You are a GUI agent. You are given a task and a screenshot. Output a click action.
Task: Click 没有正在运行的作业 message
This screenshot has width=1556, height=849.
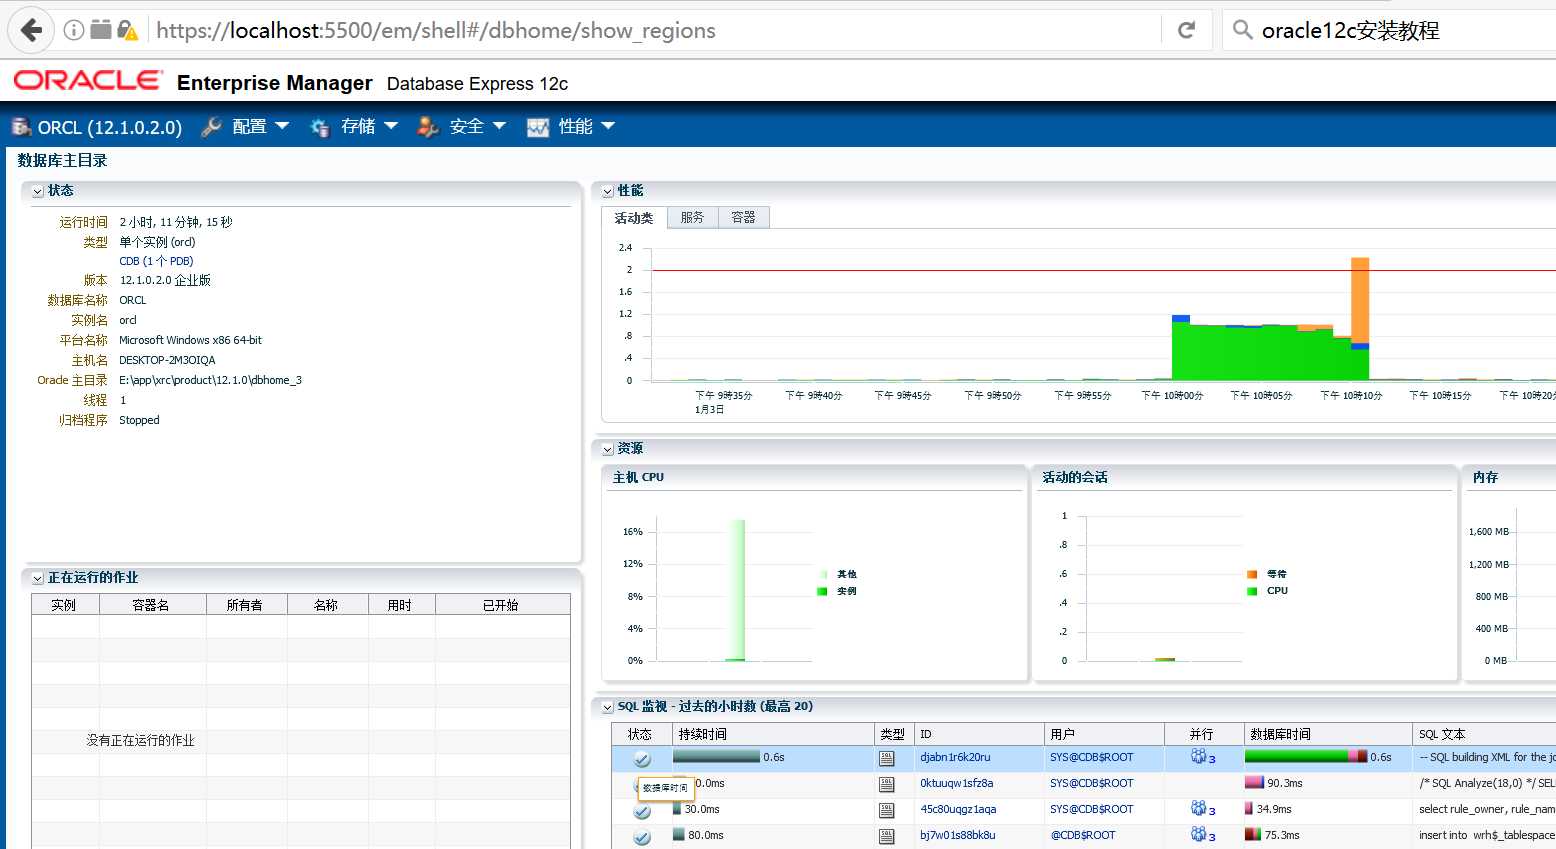140,741
